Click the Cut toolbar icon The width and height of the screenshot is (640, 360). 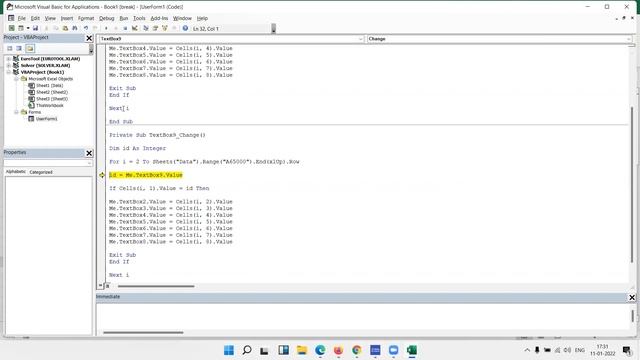46,28
